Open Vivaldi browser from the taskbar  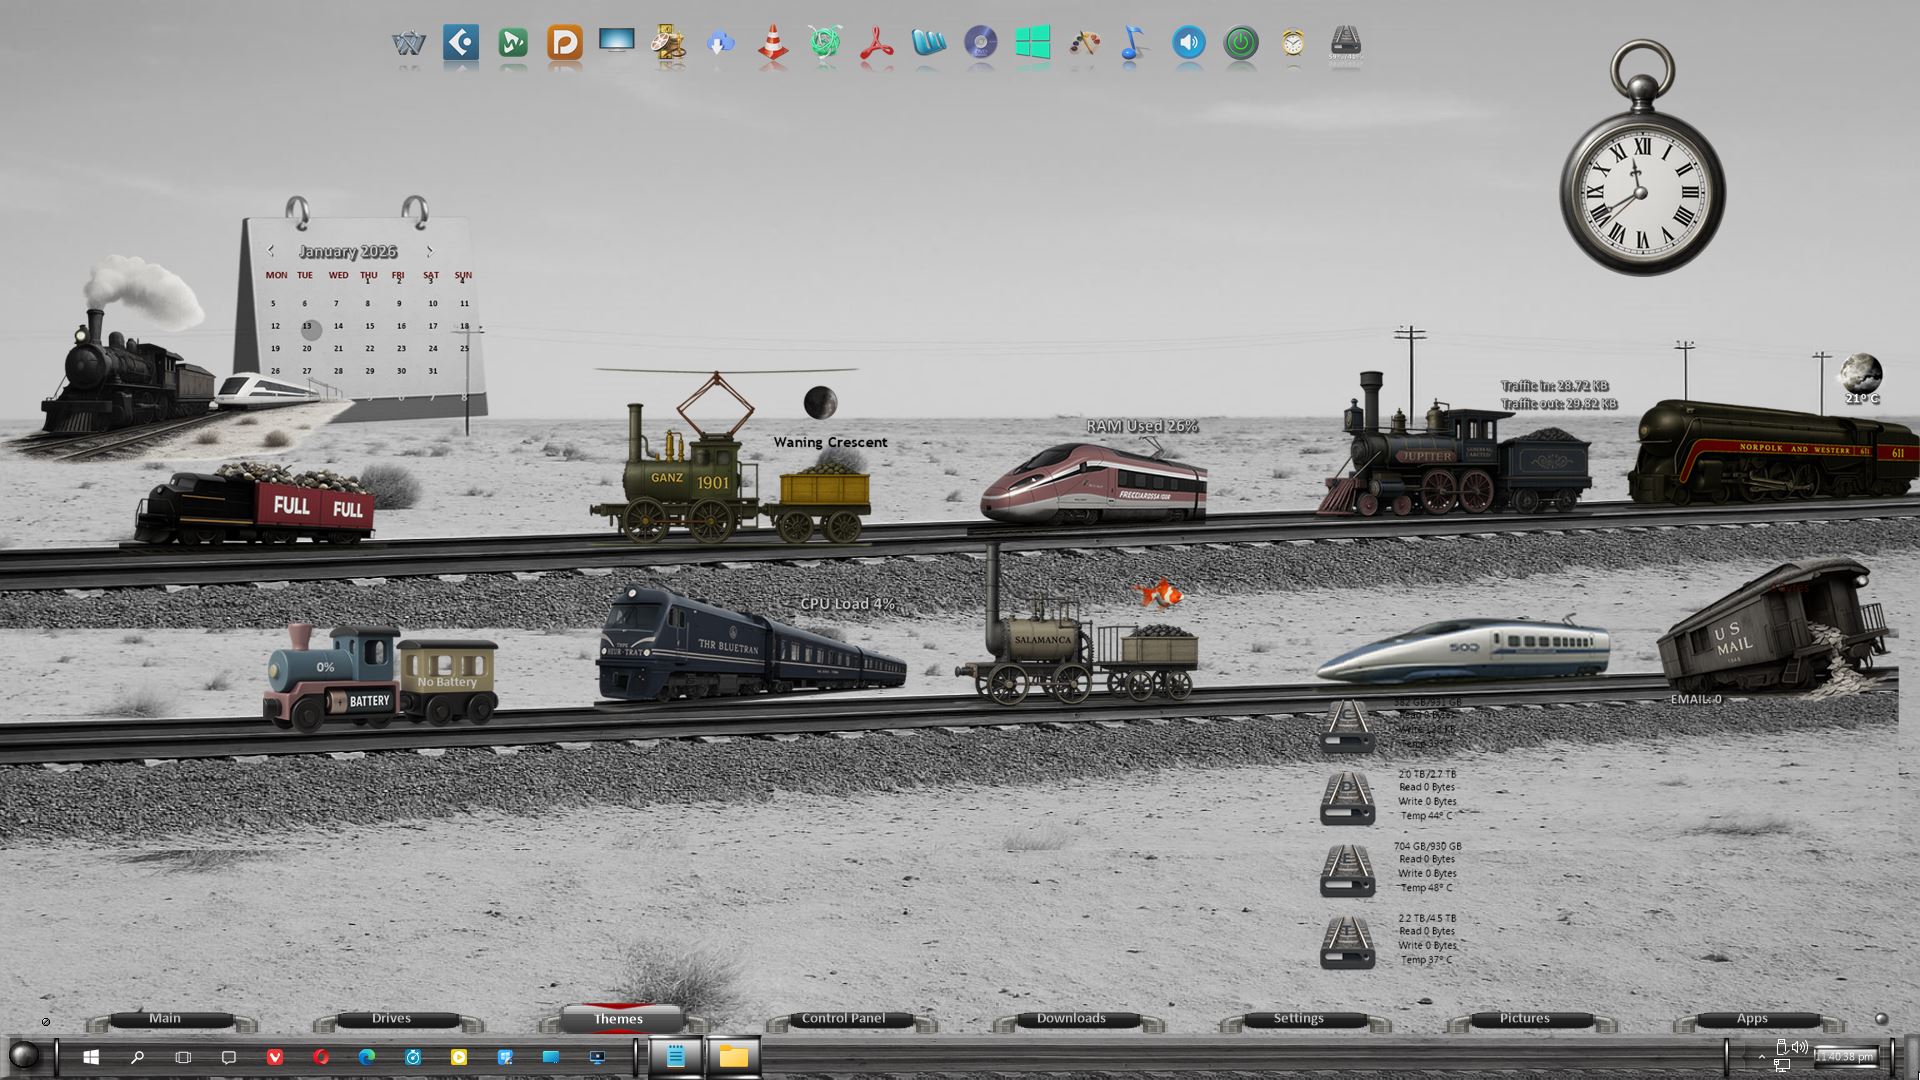click(x=275, y=1057)
